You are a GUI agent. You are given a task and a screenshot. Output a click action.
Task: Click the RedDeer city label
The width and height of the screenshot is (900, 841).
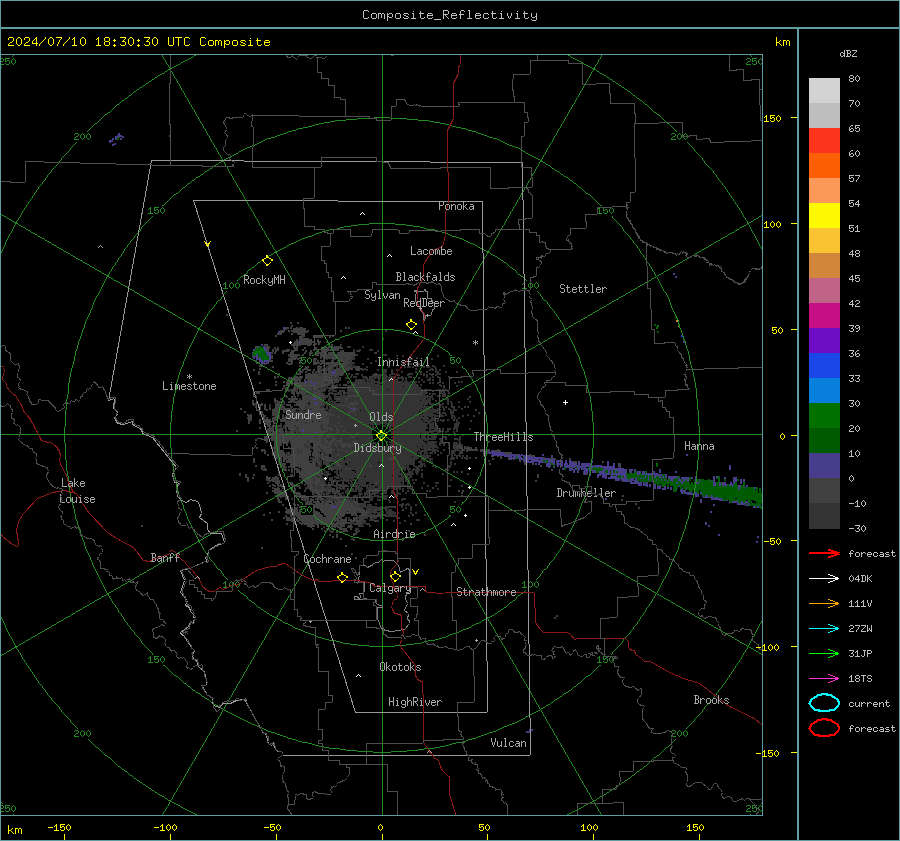(424, 303)
